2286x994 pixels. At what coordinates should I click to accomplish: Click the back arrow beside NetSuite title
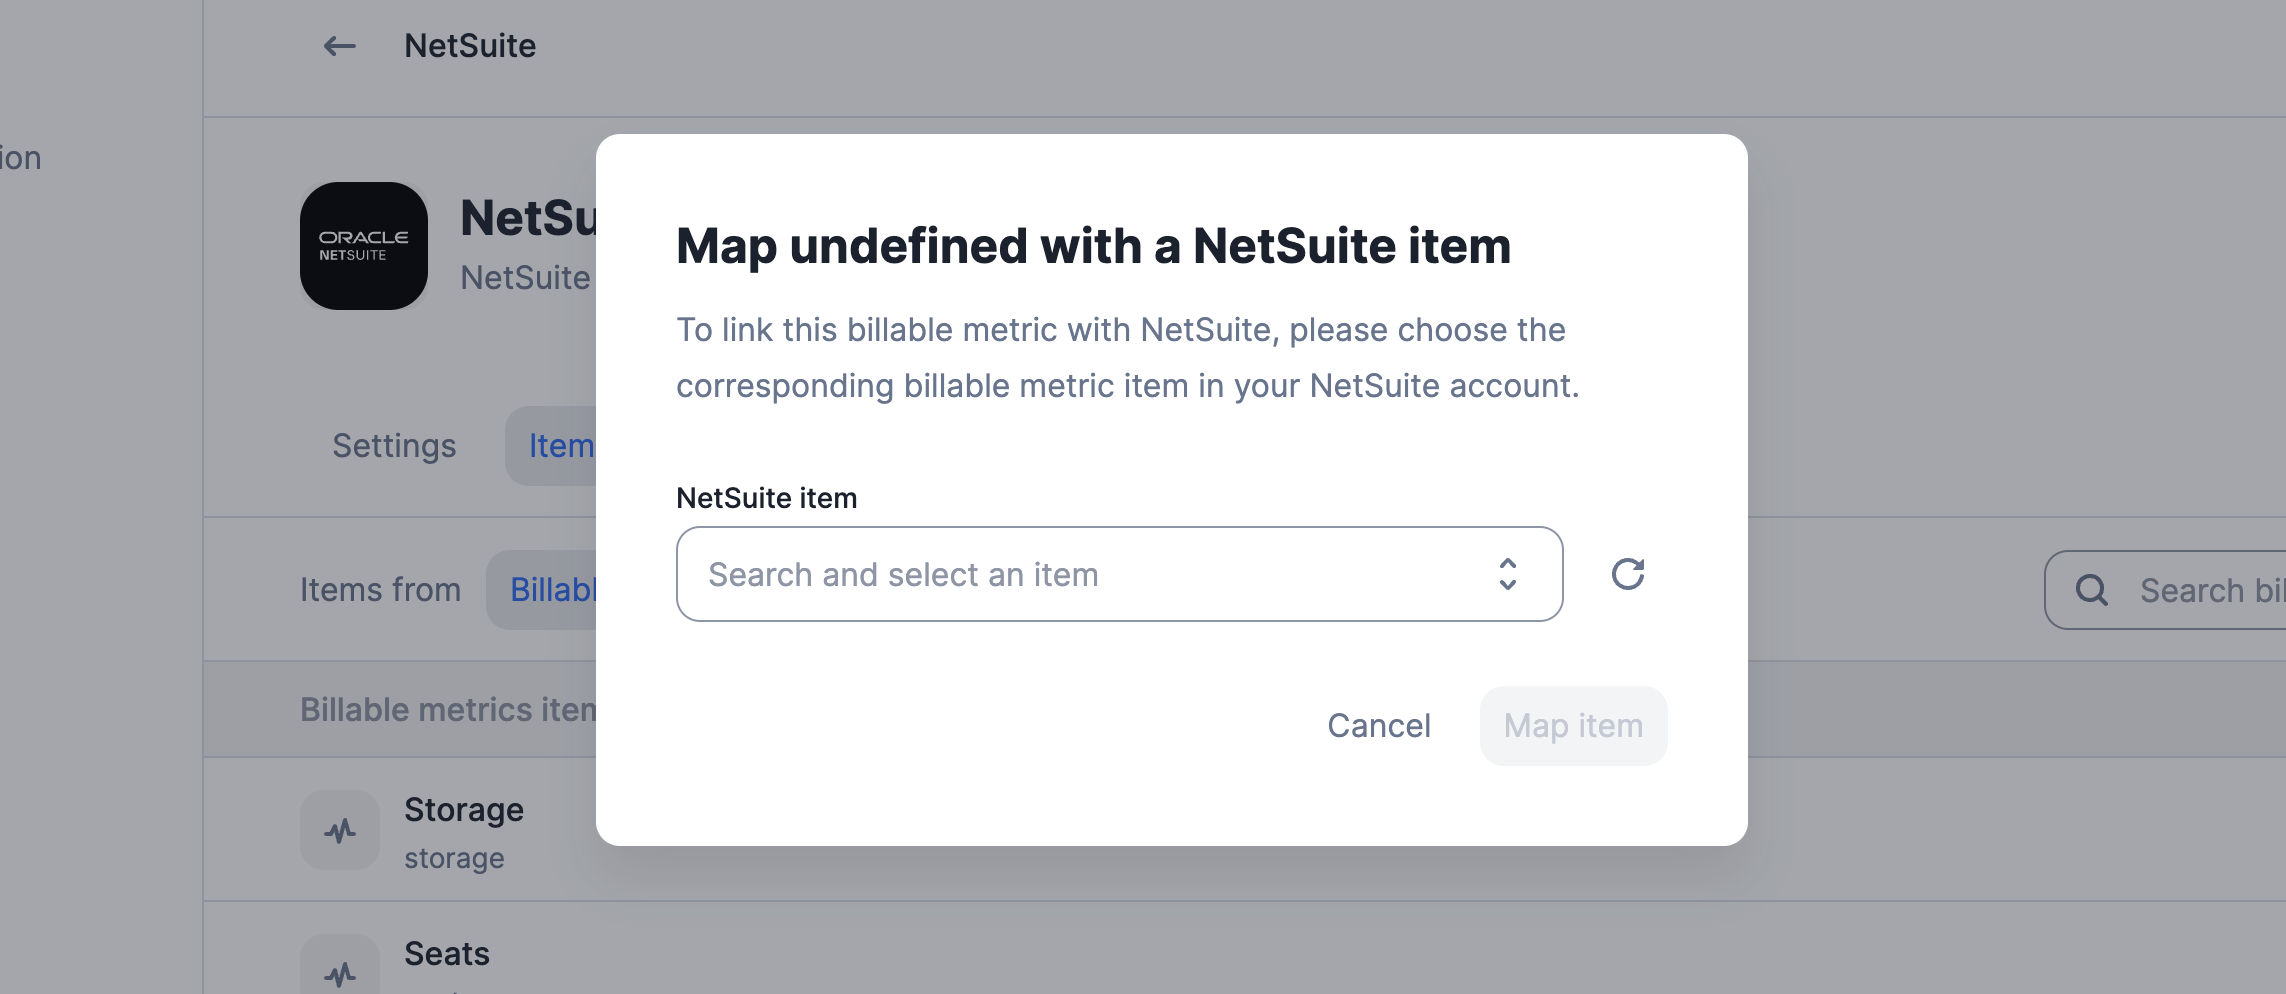340,46
